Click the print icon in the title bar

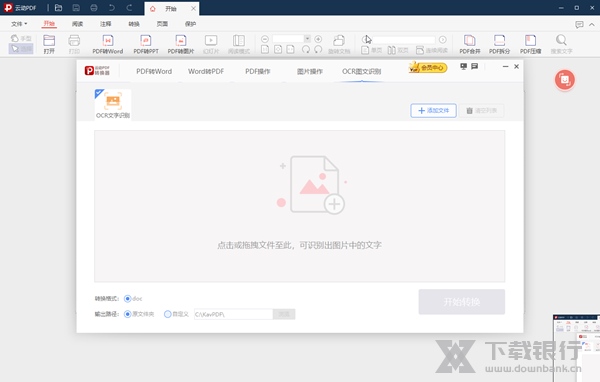pyautogui.click(x=94, y=8)
